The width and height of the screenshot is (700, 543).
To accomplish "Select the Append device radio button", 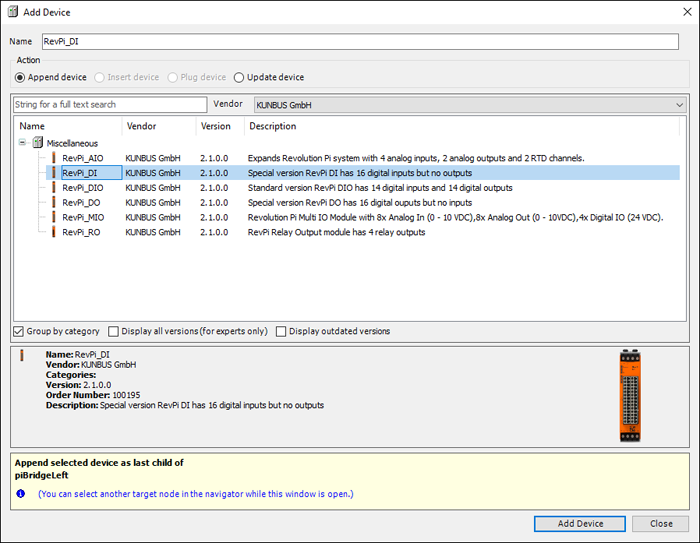I will tap(20, 77).
